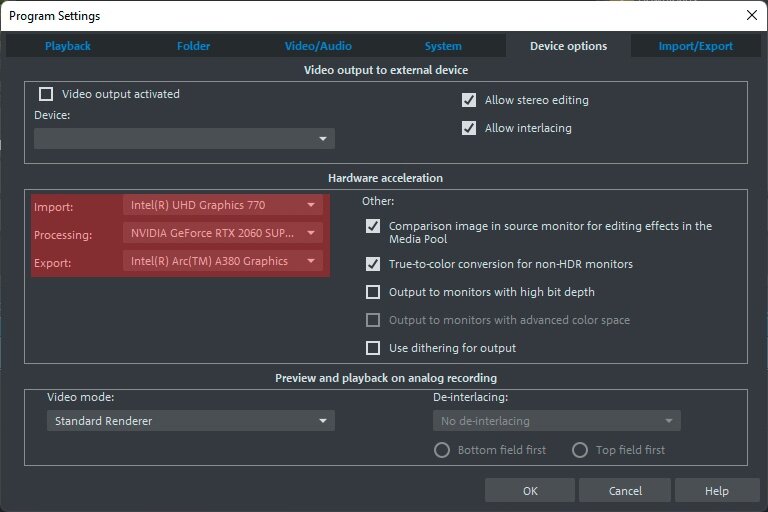This screenshot has height=512, width=768.
Task: Check Use dithering for output
Action: (x=373, y=348)
